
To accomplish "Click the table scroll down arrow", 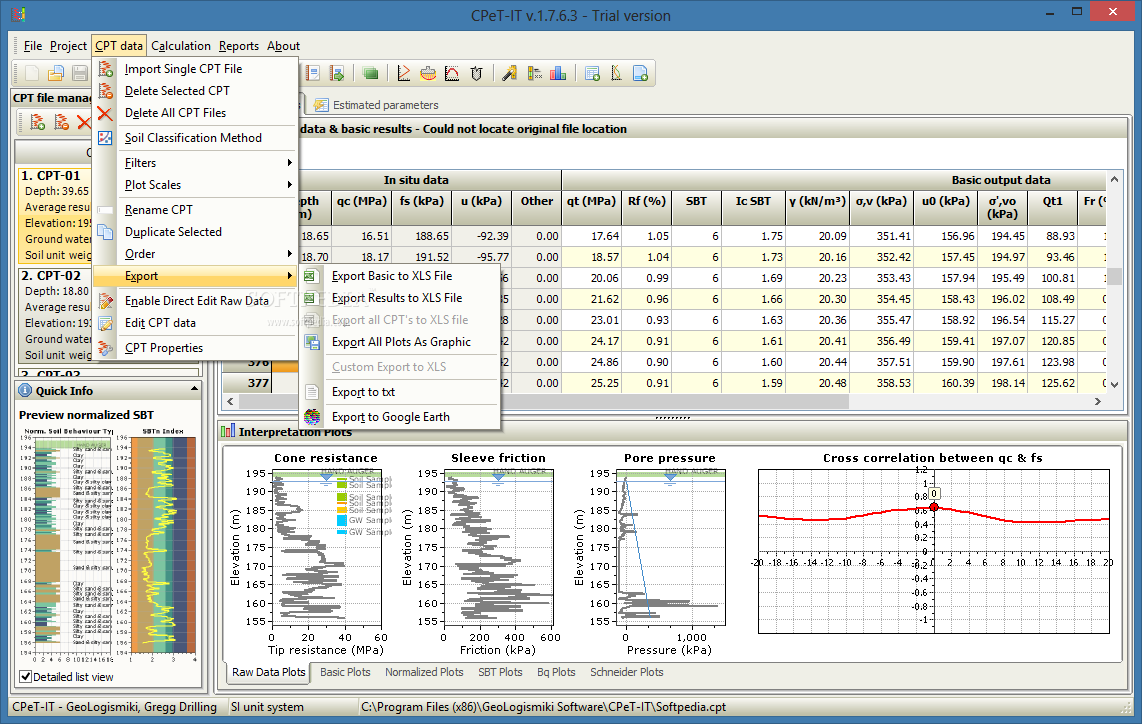I will [x=1114, y=384].
